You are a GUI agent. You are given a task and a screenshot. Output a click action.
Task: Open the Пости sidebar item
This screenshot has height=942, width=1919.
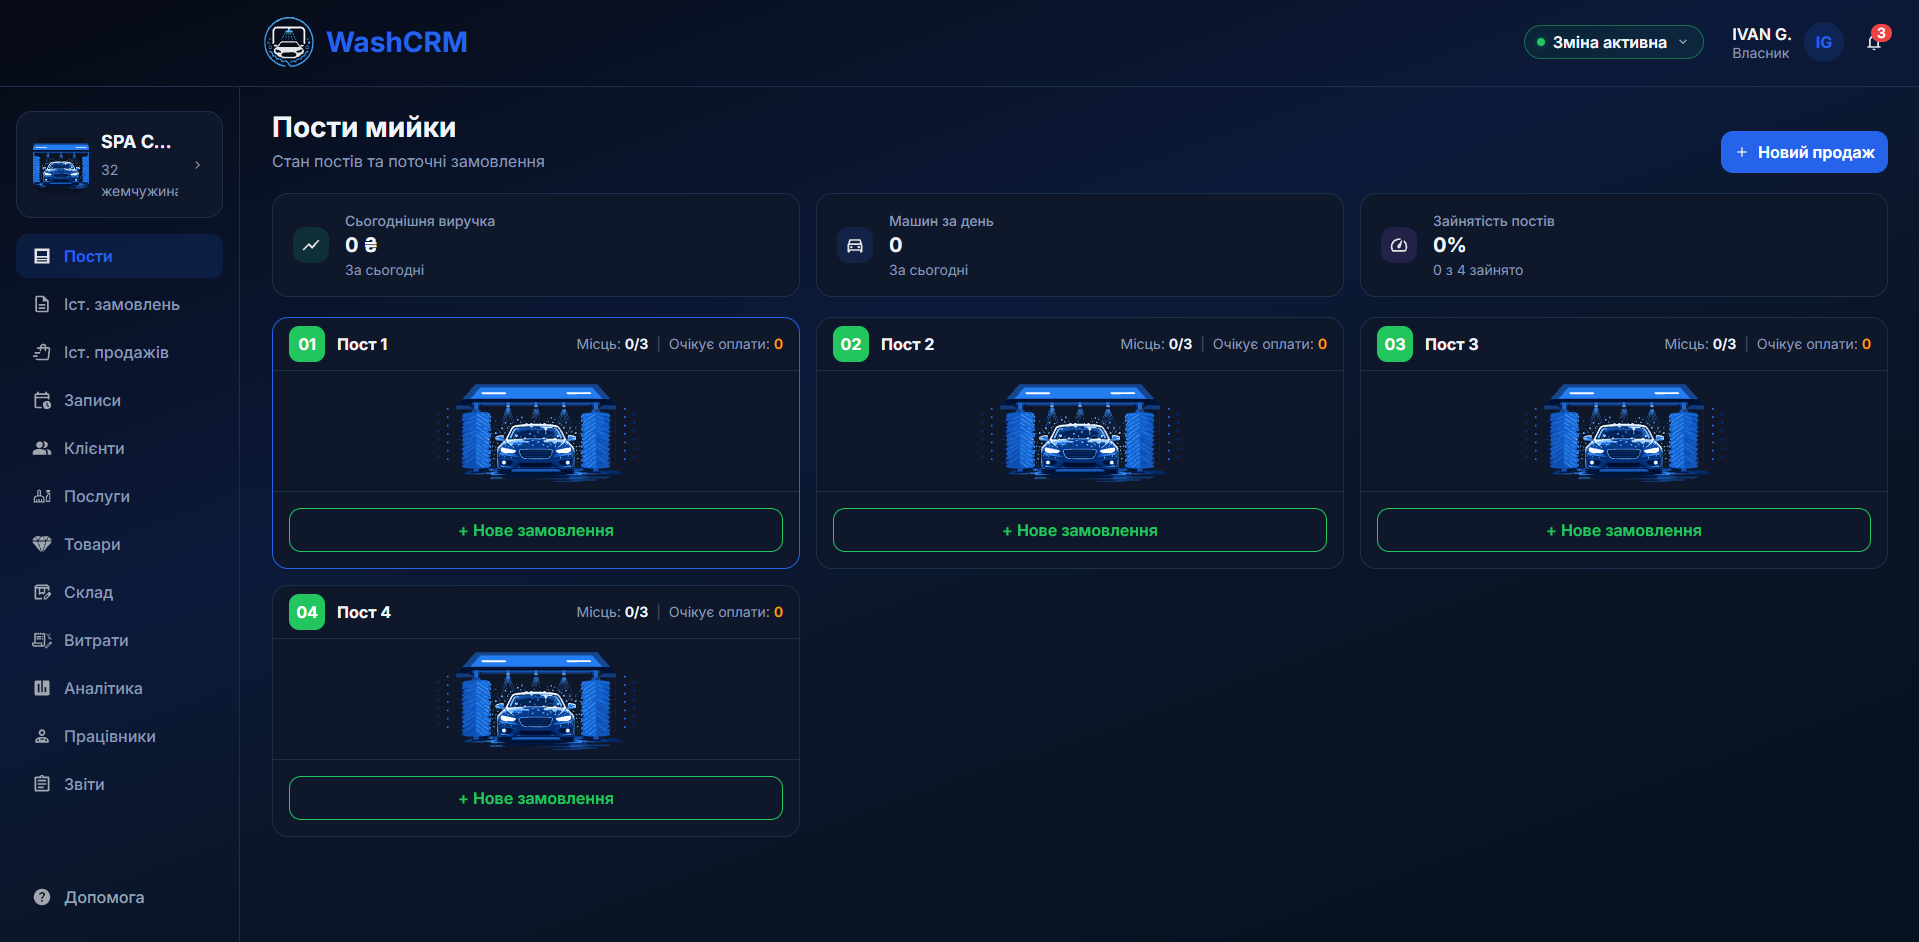pyautogui.click(x=119, y=256)
